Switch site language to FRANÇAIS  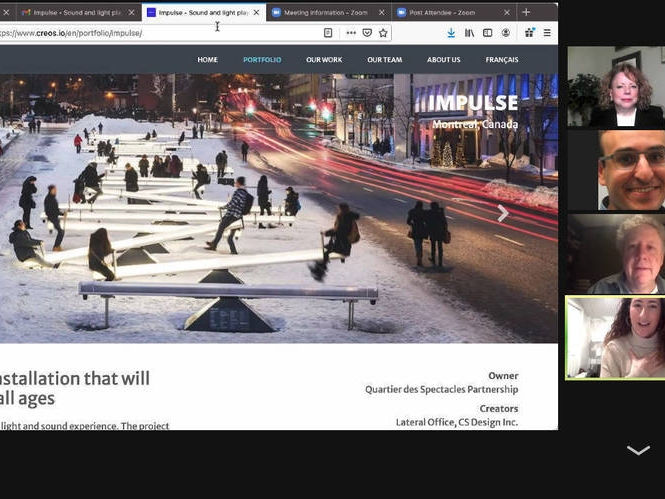click(x=502, y=60)
